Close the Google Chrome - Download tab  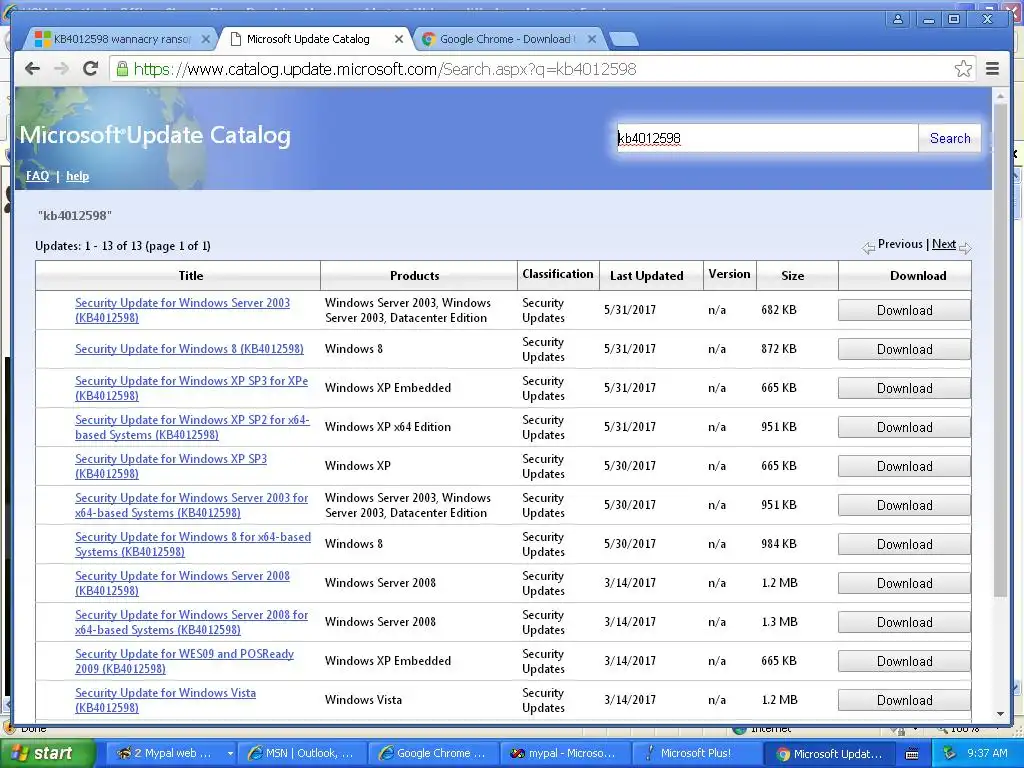[x=592, y=39]
